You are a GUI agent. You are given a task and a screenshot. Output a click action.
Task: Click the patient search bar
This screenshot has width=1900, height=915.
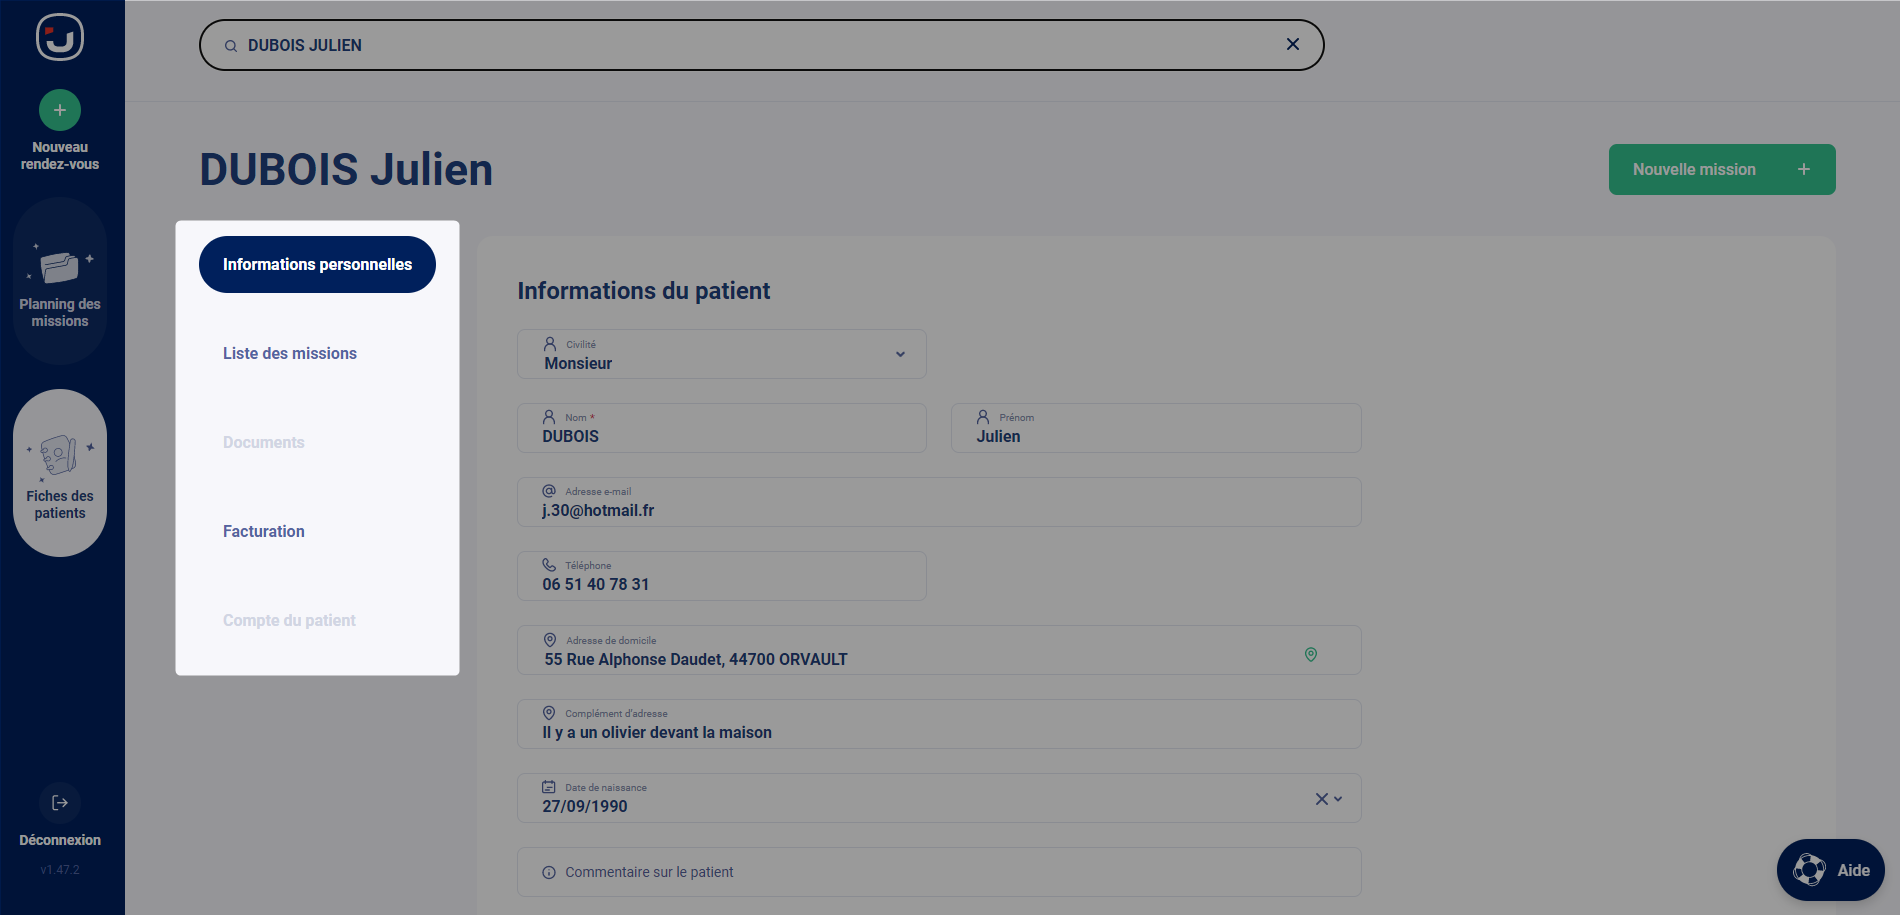point(760,45)
